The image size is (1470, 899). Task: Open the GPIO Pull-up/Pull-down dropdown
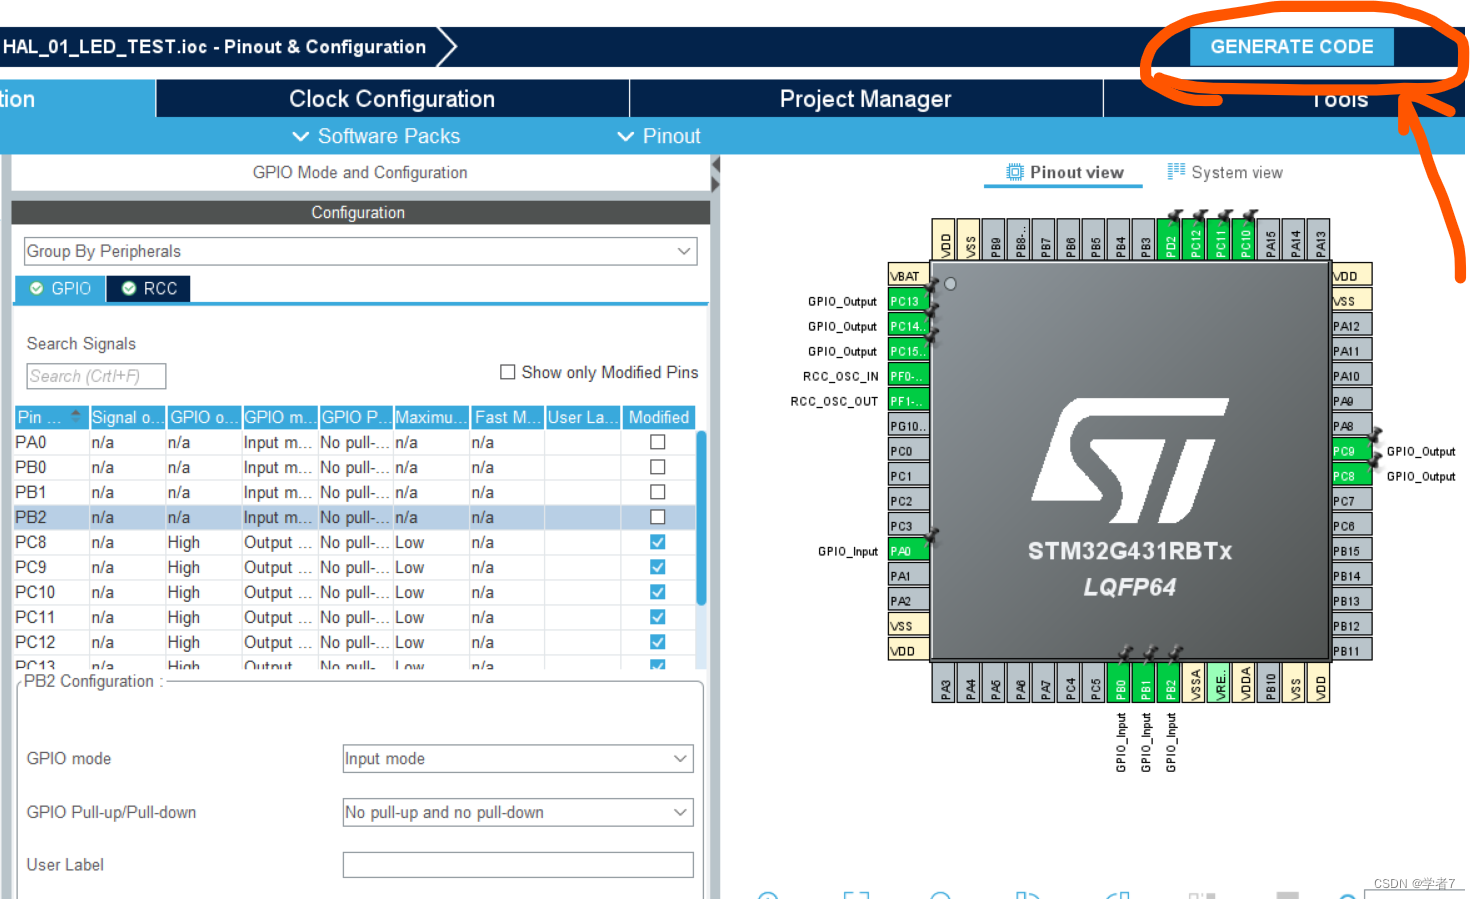pyautogui.click(x=679, y=812)
